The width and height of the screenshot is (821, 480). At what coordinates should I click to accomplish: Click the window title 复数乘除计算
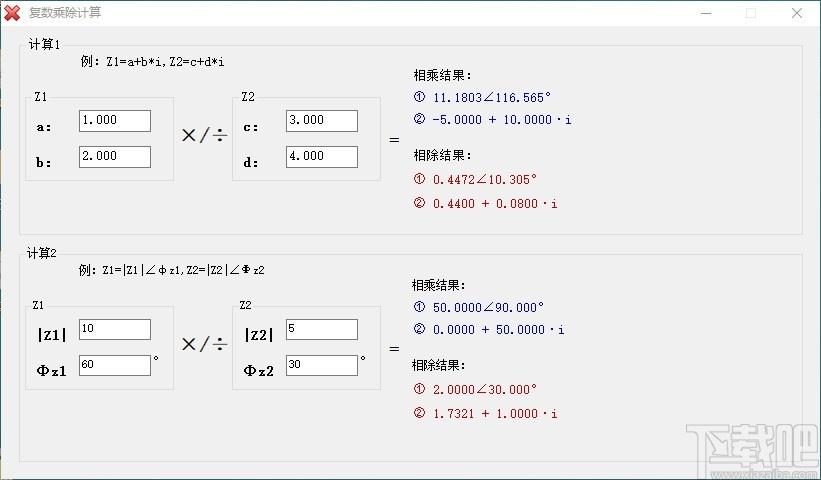pos(65,13)
